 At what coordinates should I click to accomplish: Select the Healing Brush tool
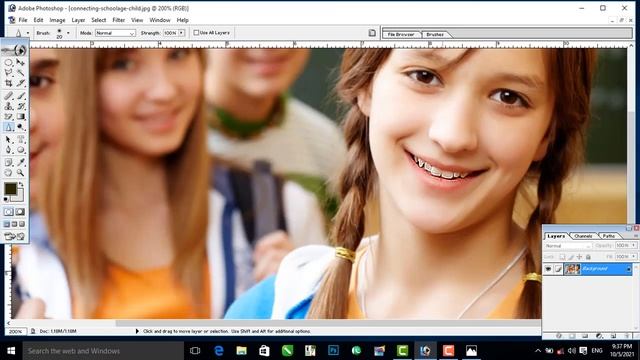(9, 96)
